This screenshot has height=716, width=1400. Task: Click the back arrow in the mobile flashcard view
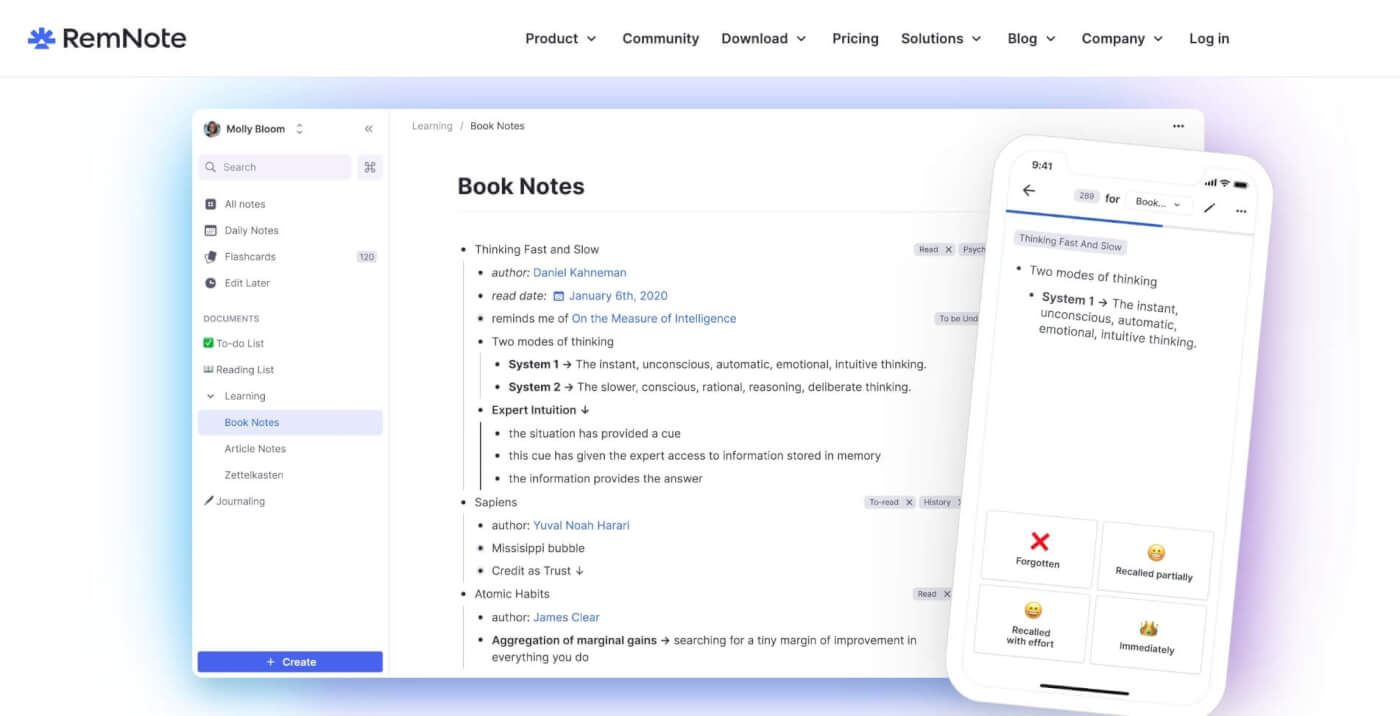coord(1030,190)
